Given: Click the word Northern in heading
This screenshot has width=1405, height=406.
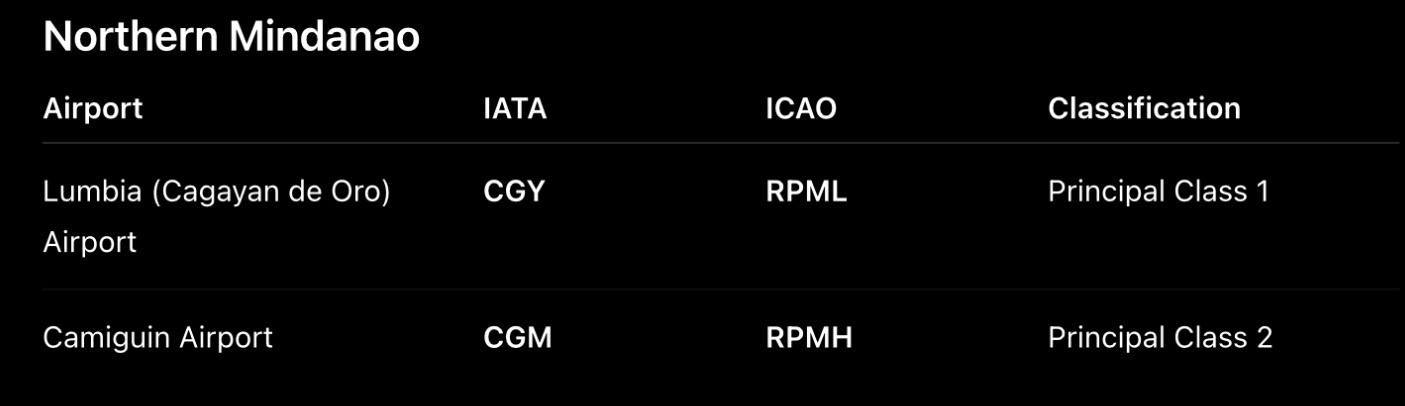Looking at the screenshot, I should pos(132,38).
